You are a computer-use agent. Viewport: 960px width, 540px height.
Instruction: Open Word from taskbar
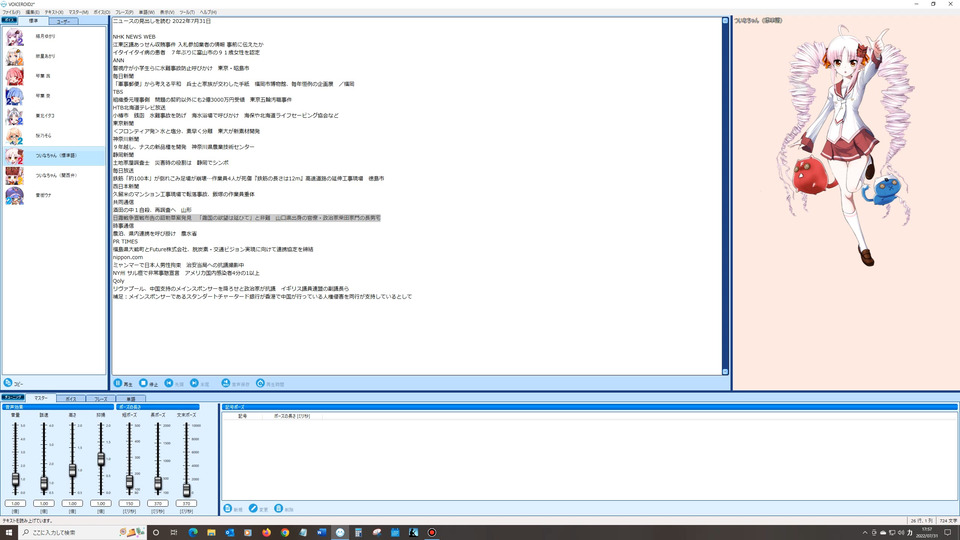(x=321, y=533)
